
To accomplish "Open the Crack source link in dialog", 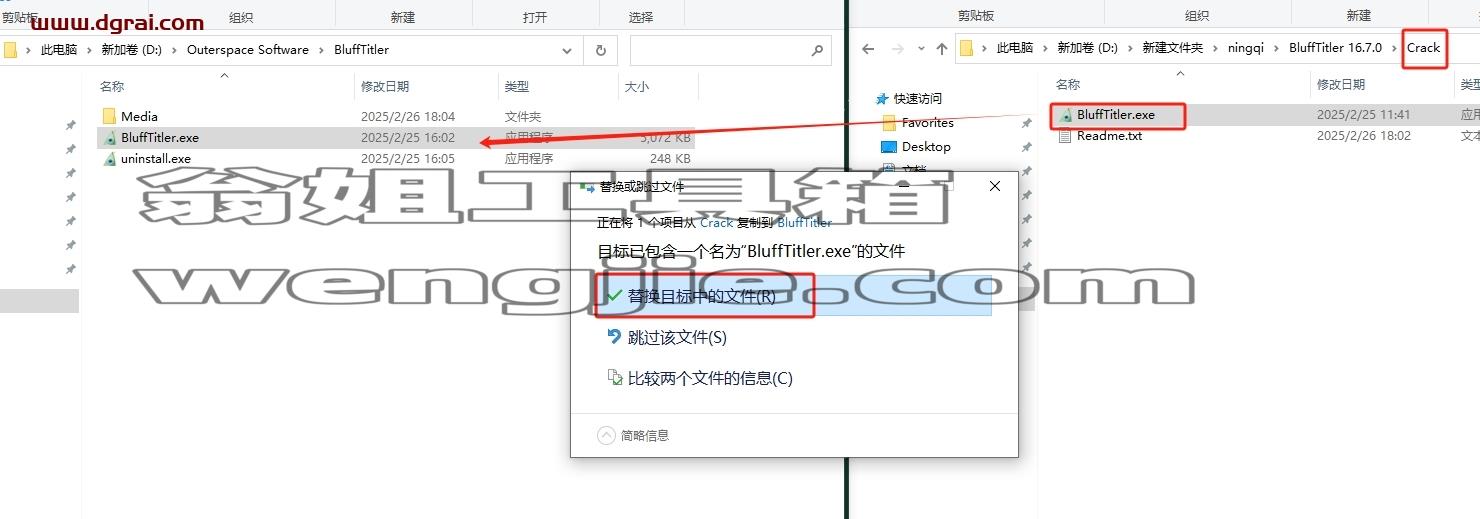I will (x=716, y=222).
